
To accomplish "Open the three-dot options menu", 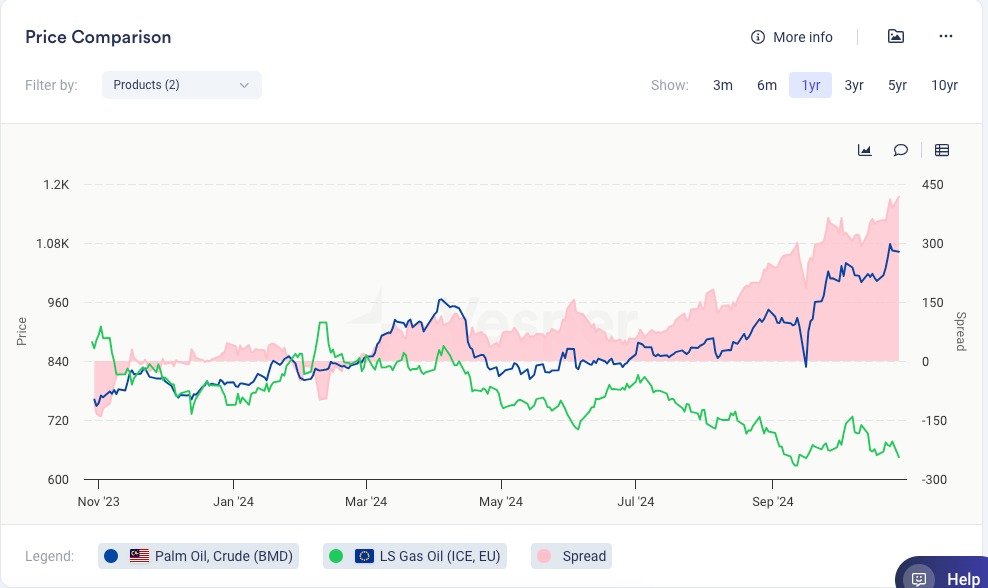I will click(946, 37).
